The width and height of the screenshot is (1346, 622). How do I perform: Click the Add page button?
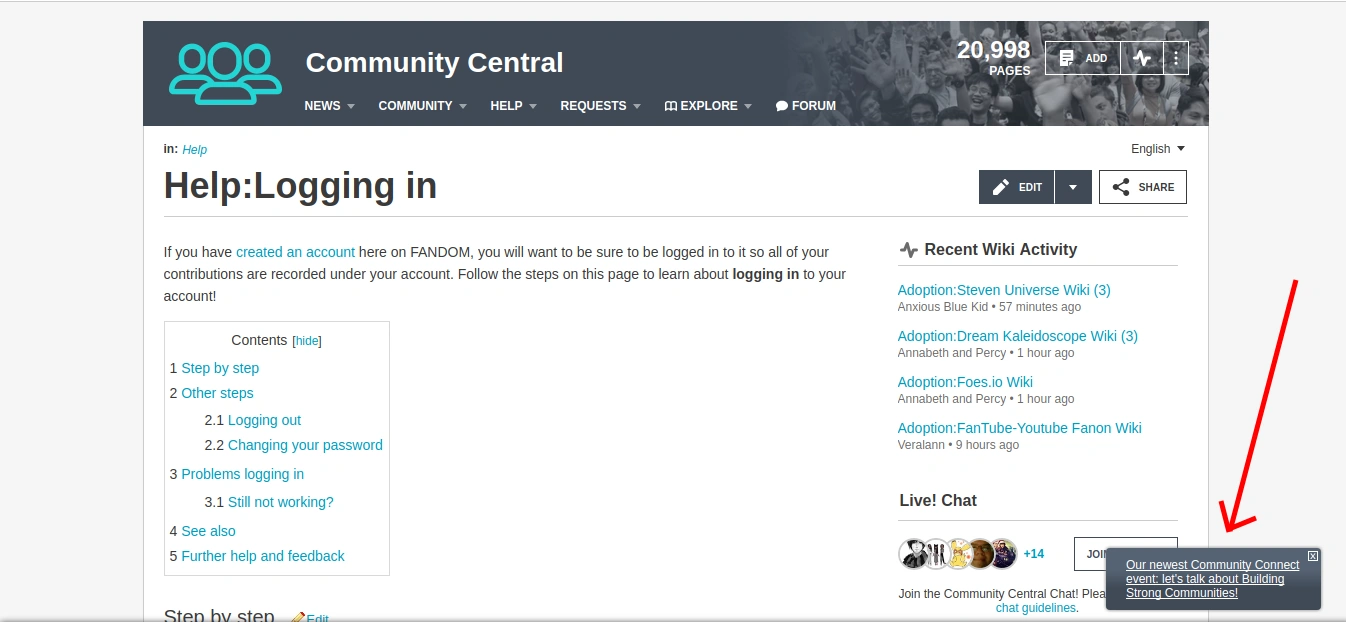[1083, 58]
